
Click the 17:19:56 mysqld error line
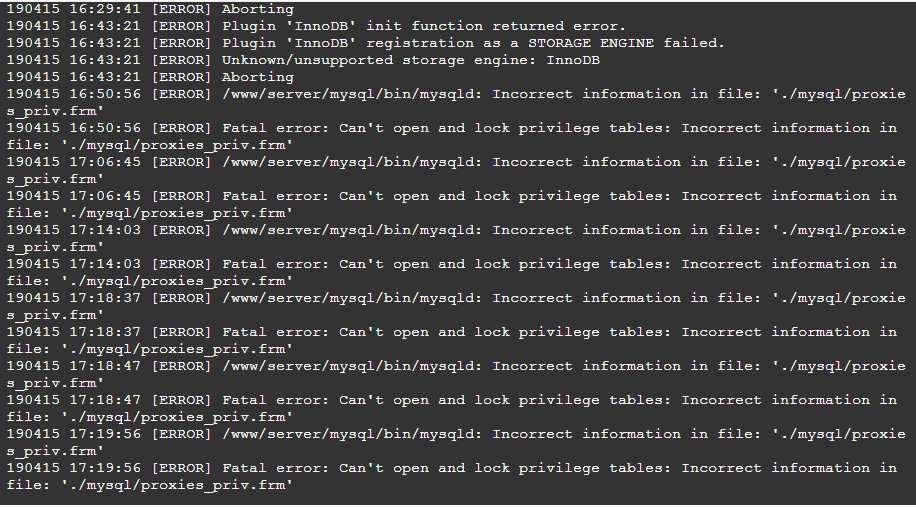pyautogui.click(x=456, y=441)
